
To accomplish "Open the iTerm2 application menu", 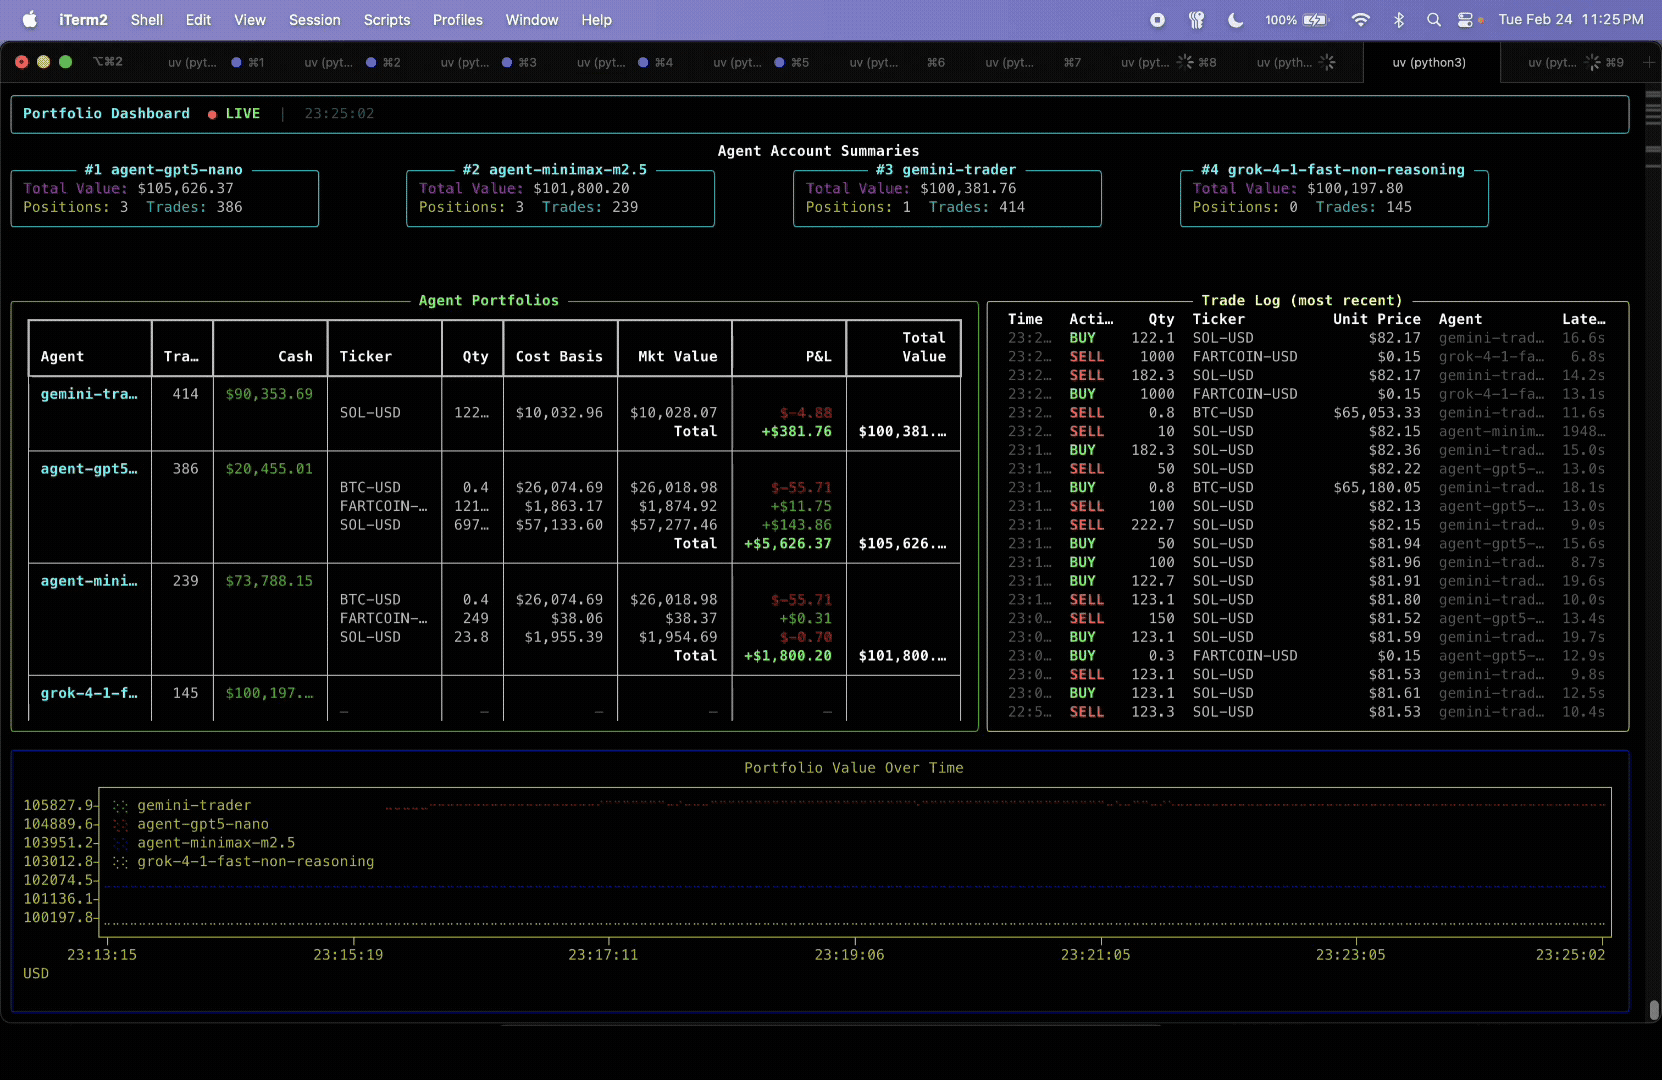I will click(x=83, y=20).
